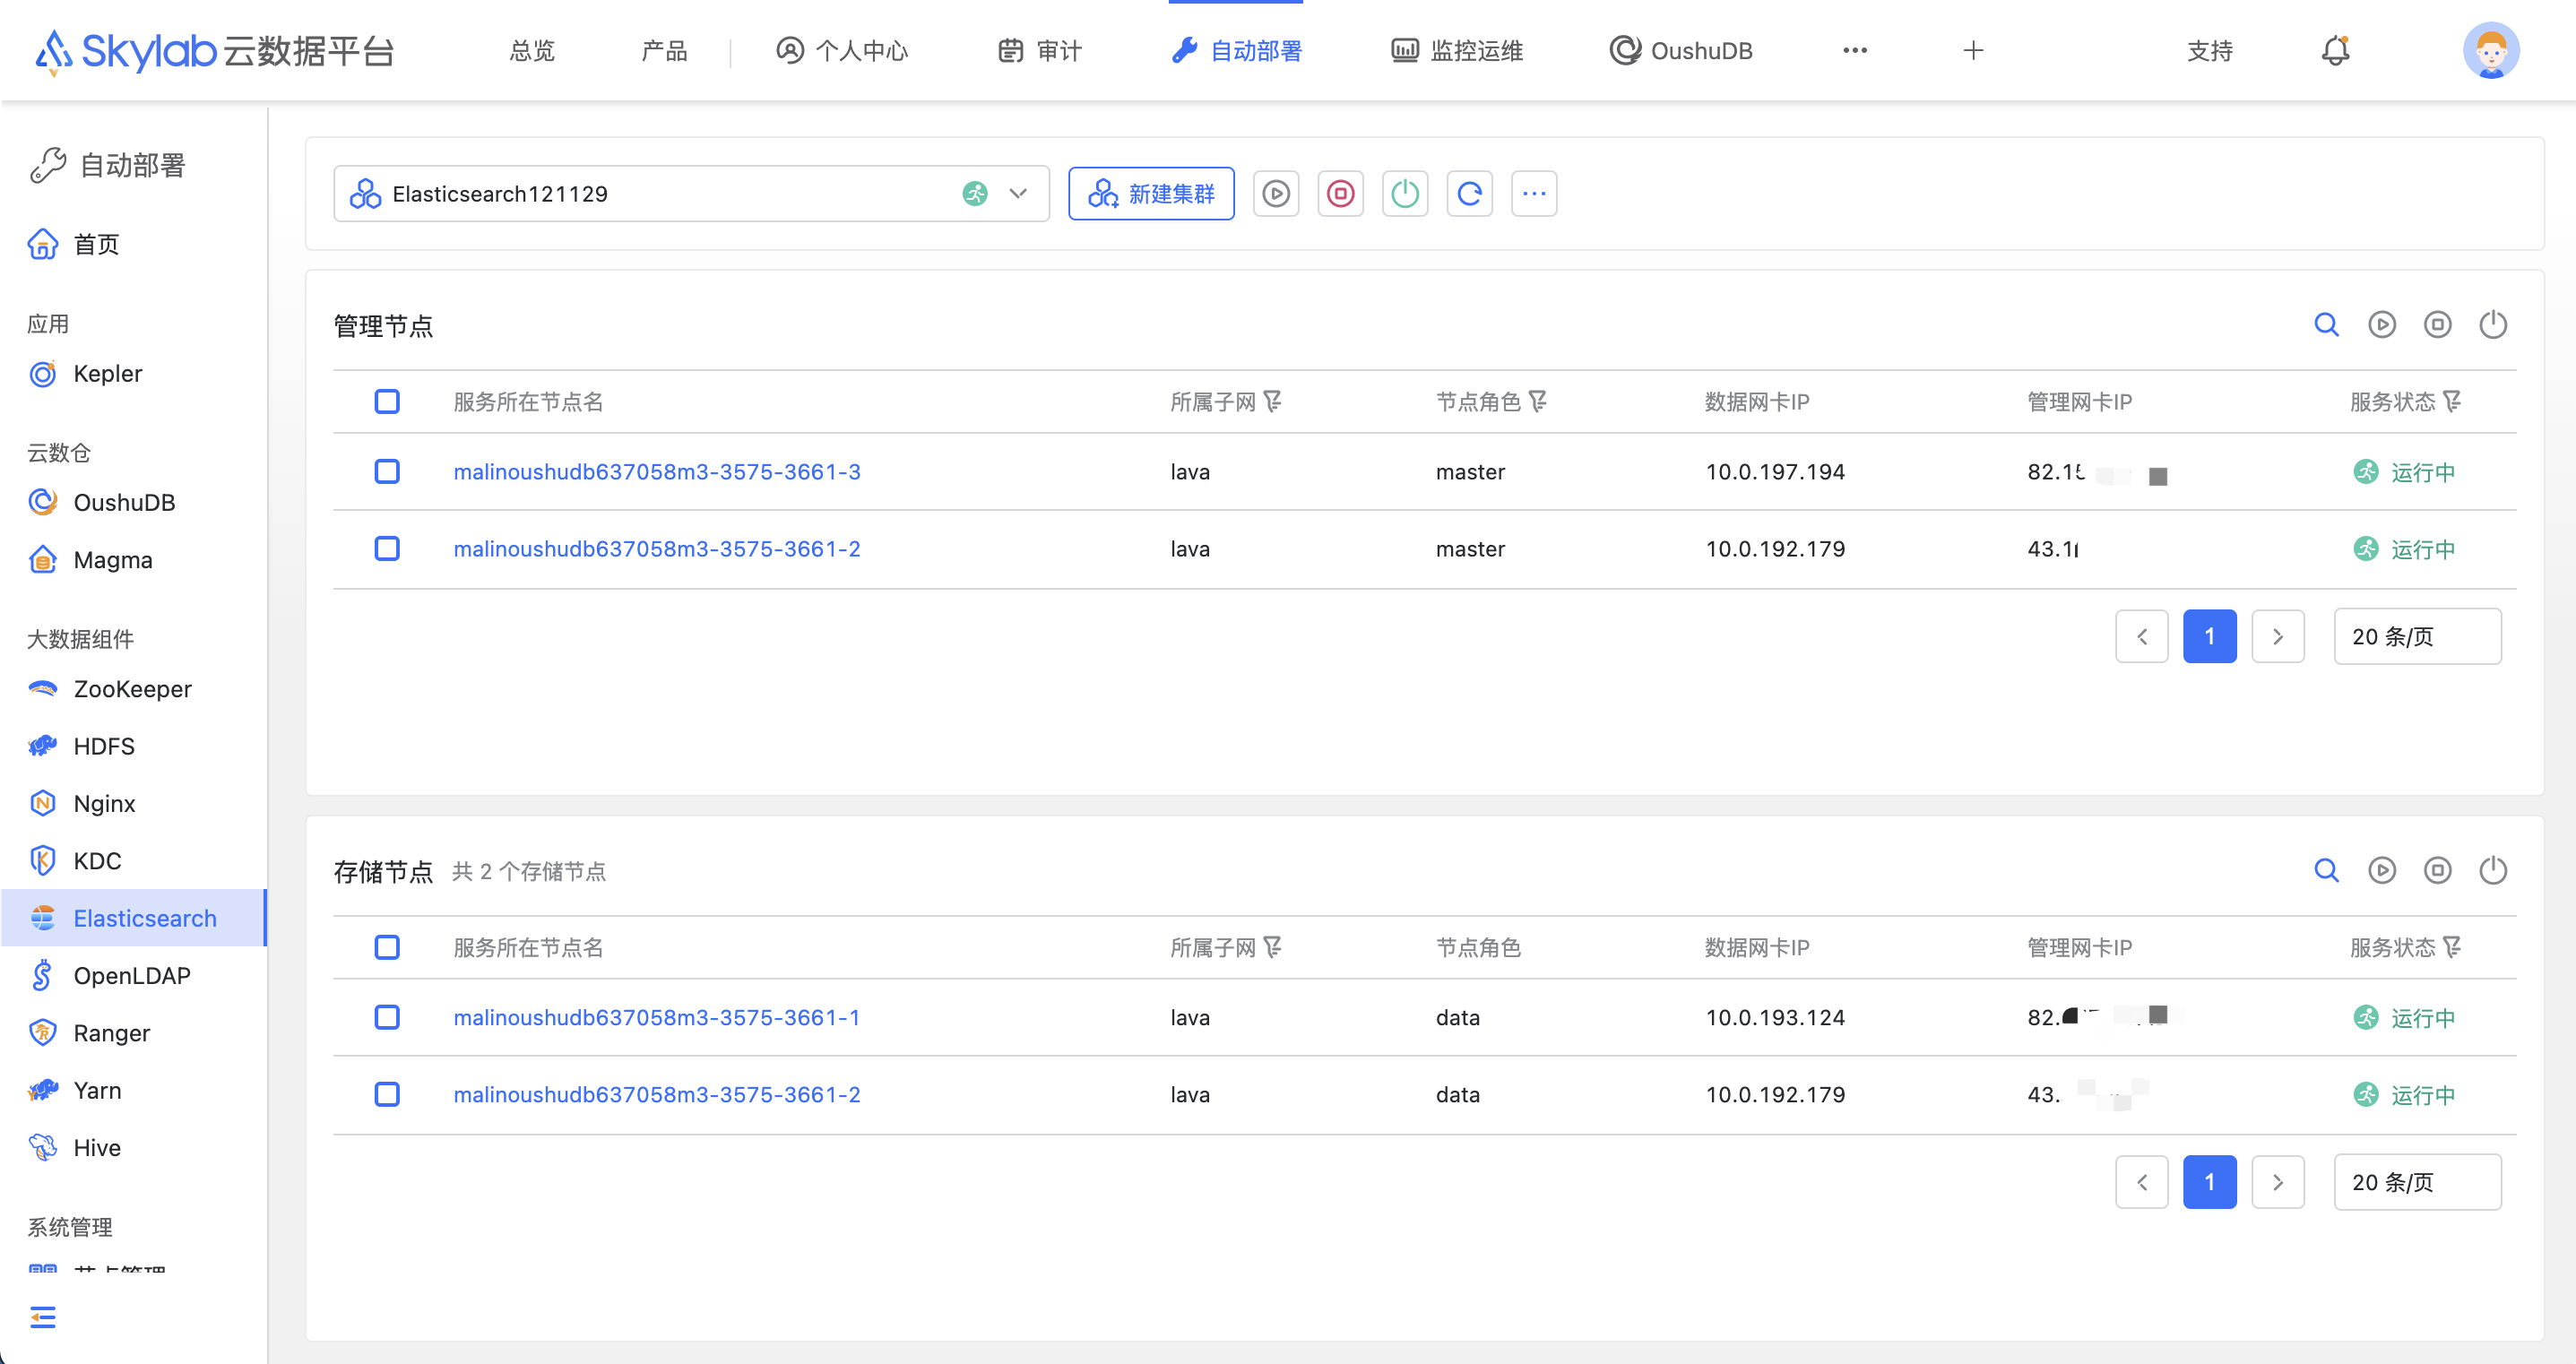
Task: Search within the 管理节点 table
Action: (2326, 324)
